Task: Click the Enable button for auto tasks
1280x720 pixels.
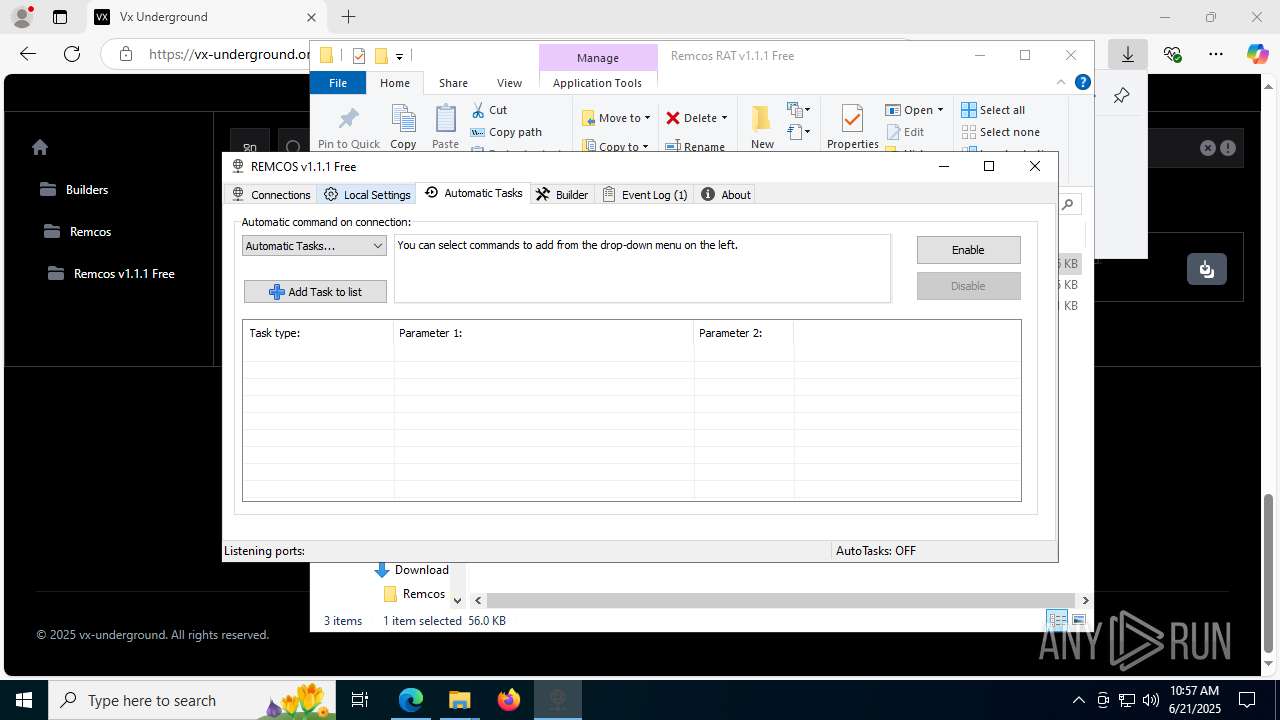Action: point(968,250)
